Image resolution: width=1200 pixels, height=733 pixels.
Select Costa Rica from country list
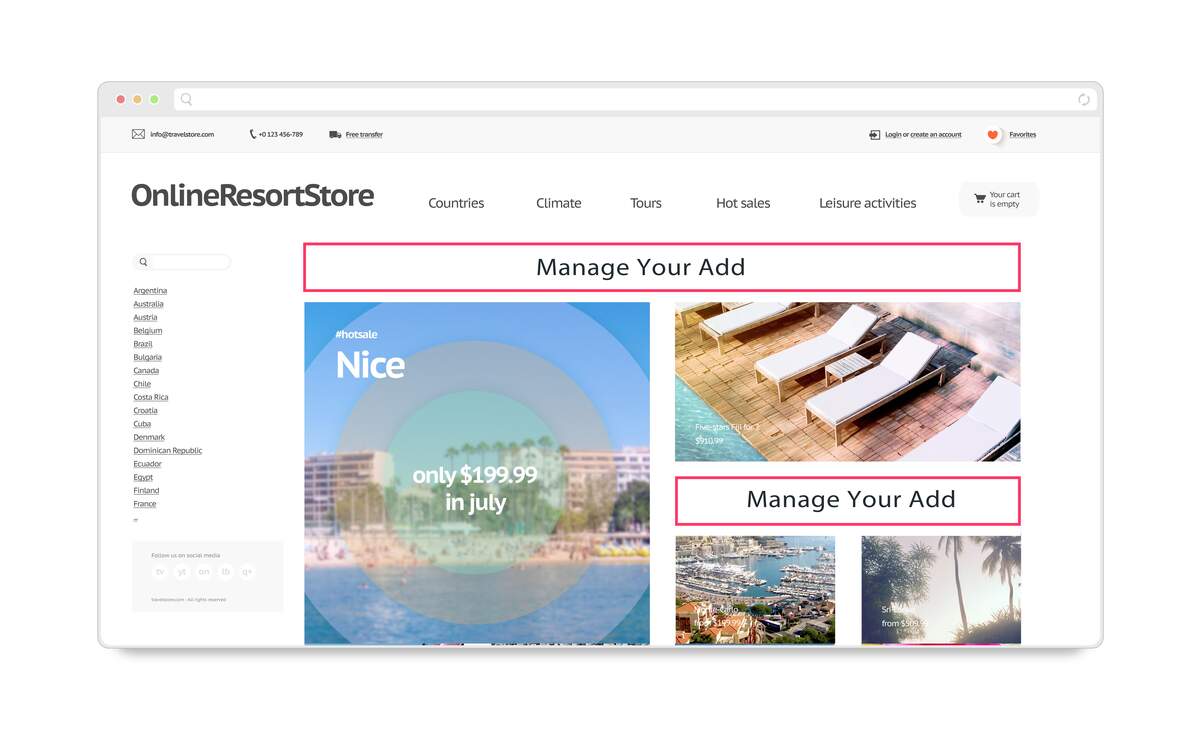coord(151,397)
